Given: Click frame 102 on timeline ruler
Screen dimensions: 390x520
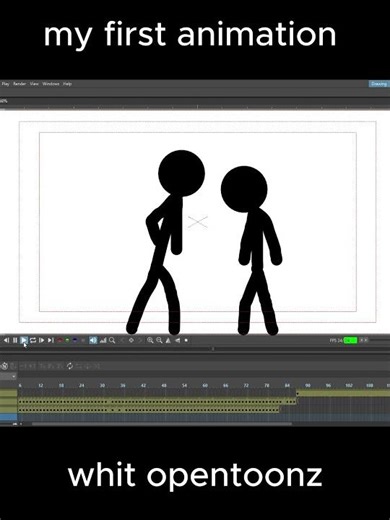Looking at the screenshot, I should pyautogui.click(x=349, y=385).
